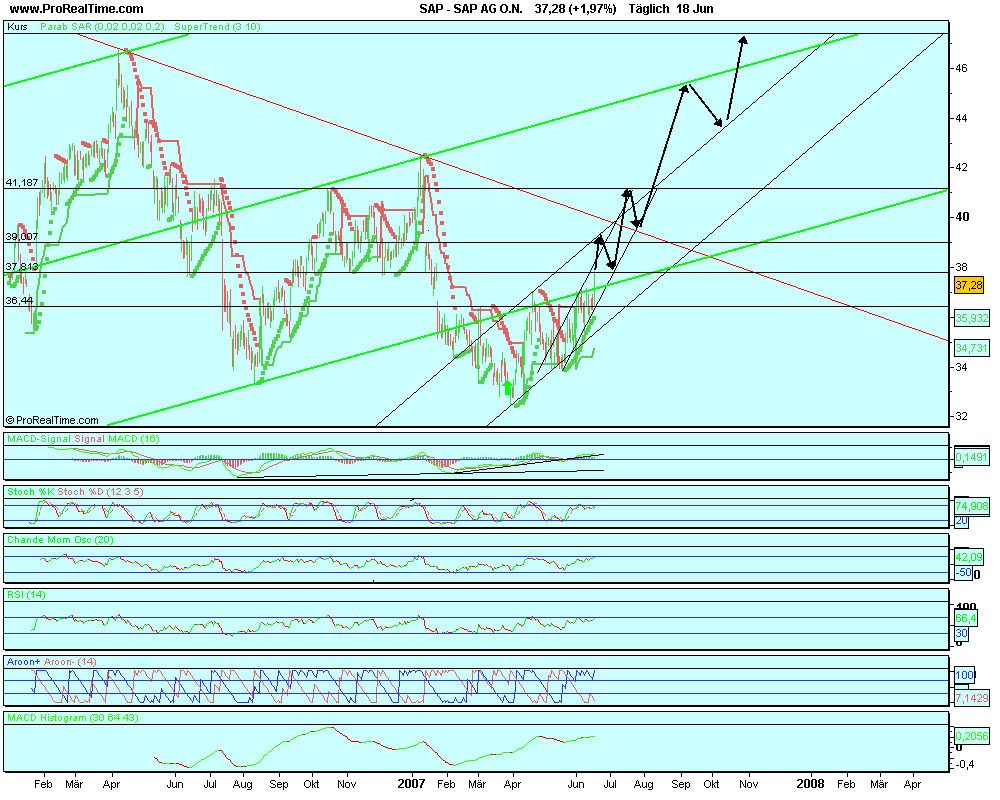The image size is (1000, 800).
Task: Click the -50 Chande level badge
Action: pos(964,573)
